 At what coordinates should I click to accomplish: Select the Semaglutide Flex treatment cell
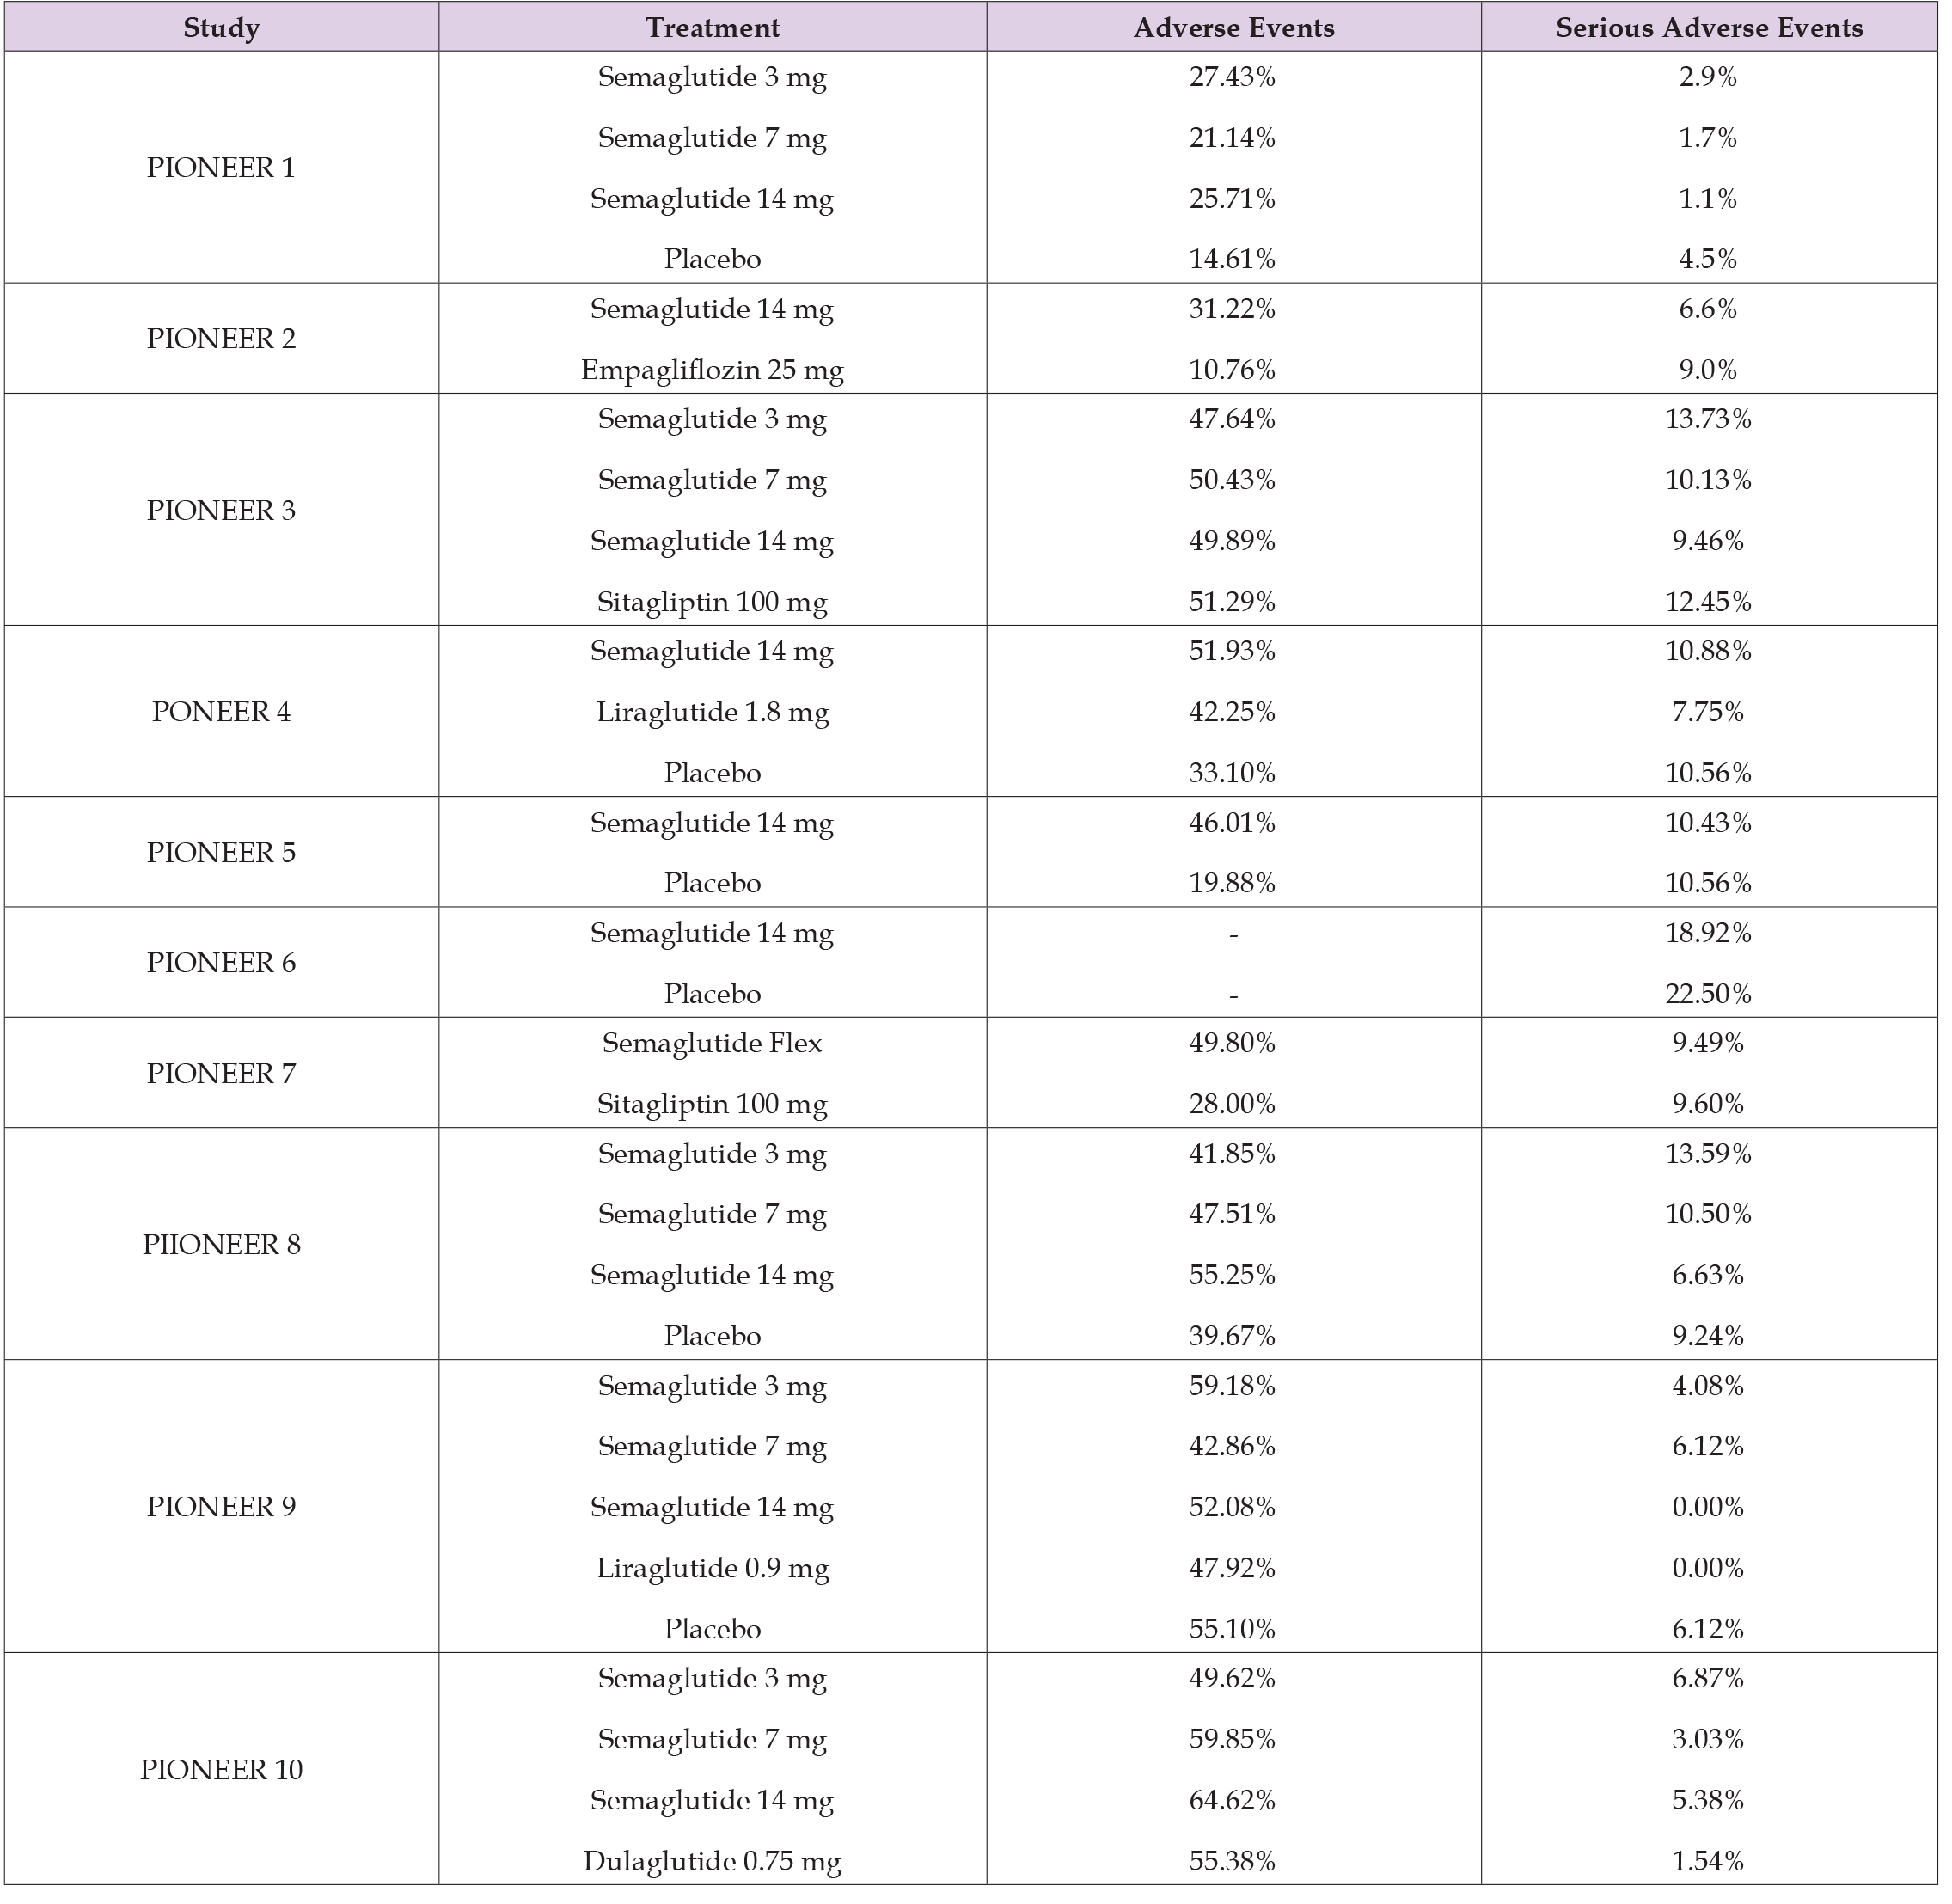tap(712, 1044)
